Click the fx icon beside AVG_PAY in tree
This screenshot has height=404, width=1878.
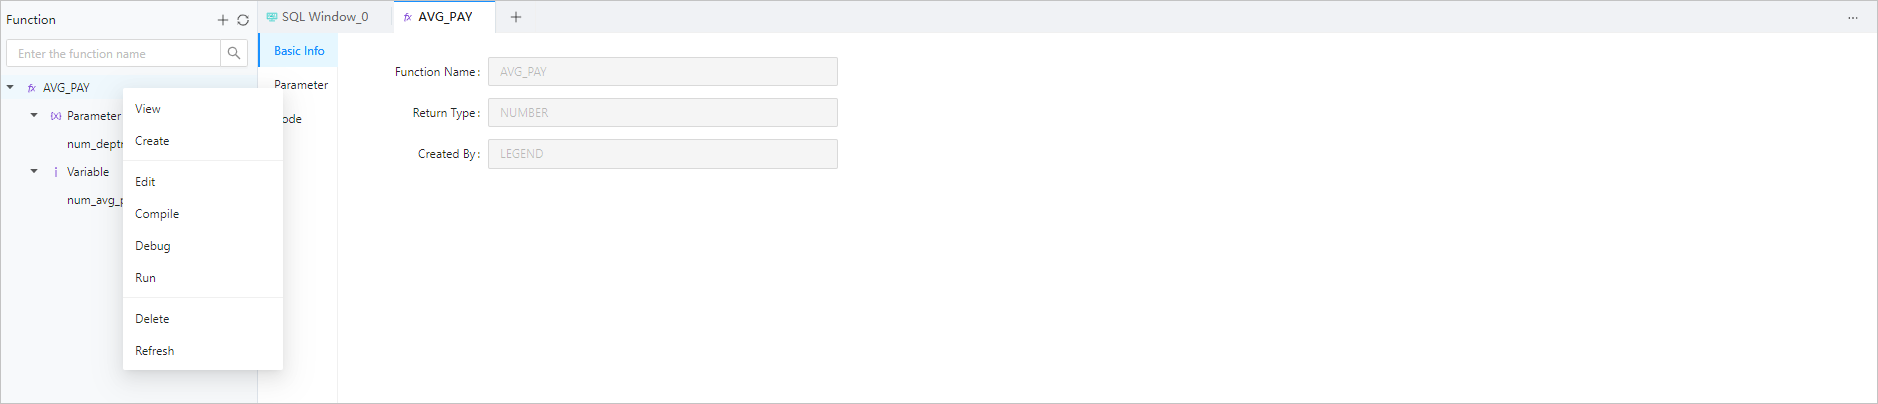32,88
